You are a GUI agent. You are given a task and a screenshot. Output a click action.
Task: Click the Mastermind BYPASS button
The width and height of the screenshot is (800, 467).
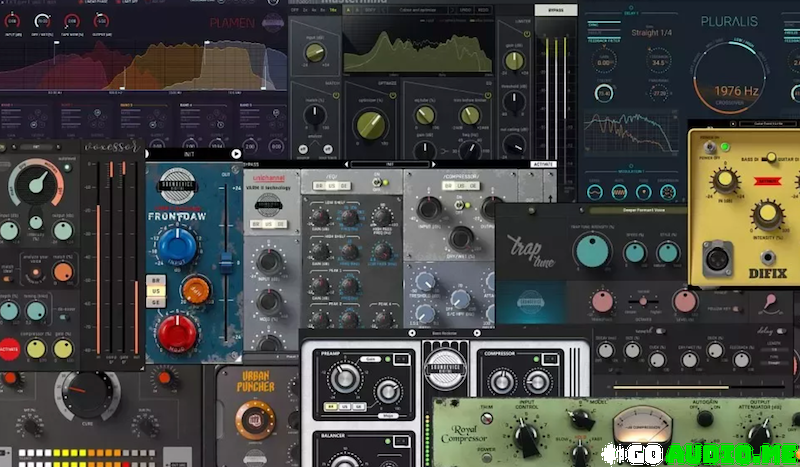(x=556, y=10)
